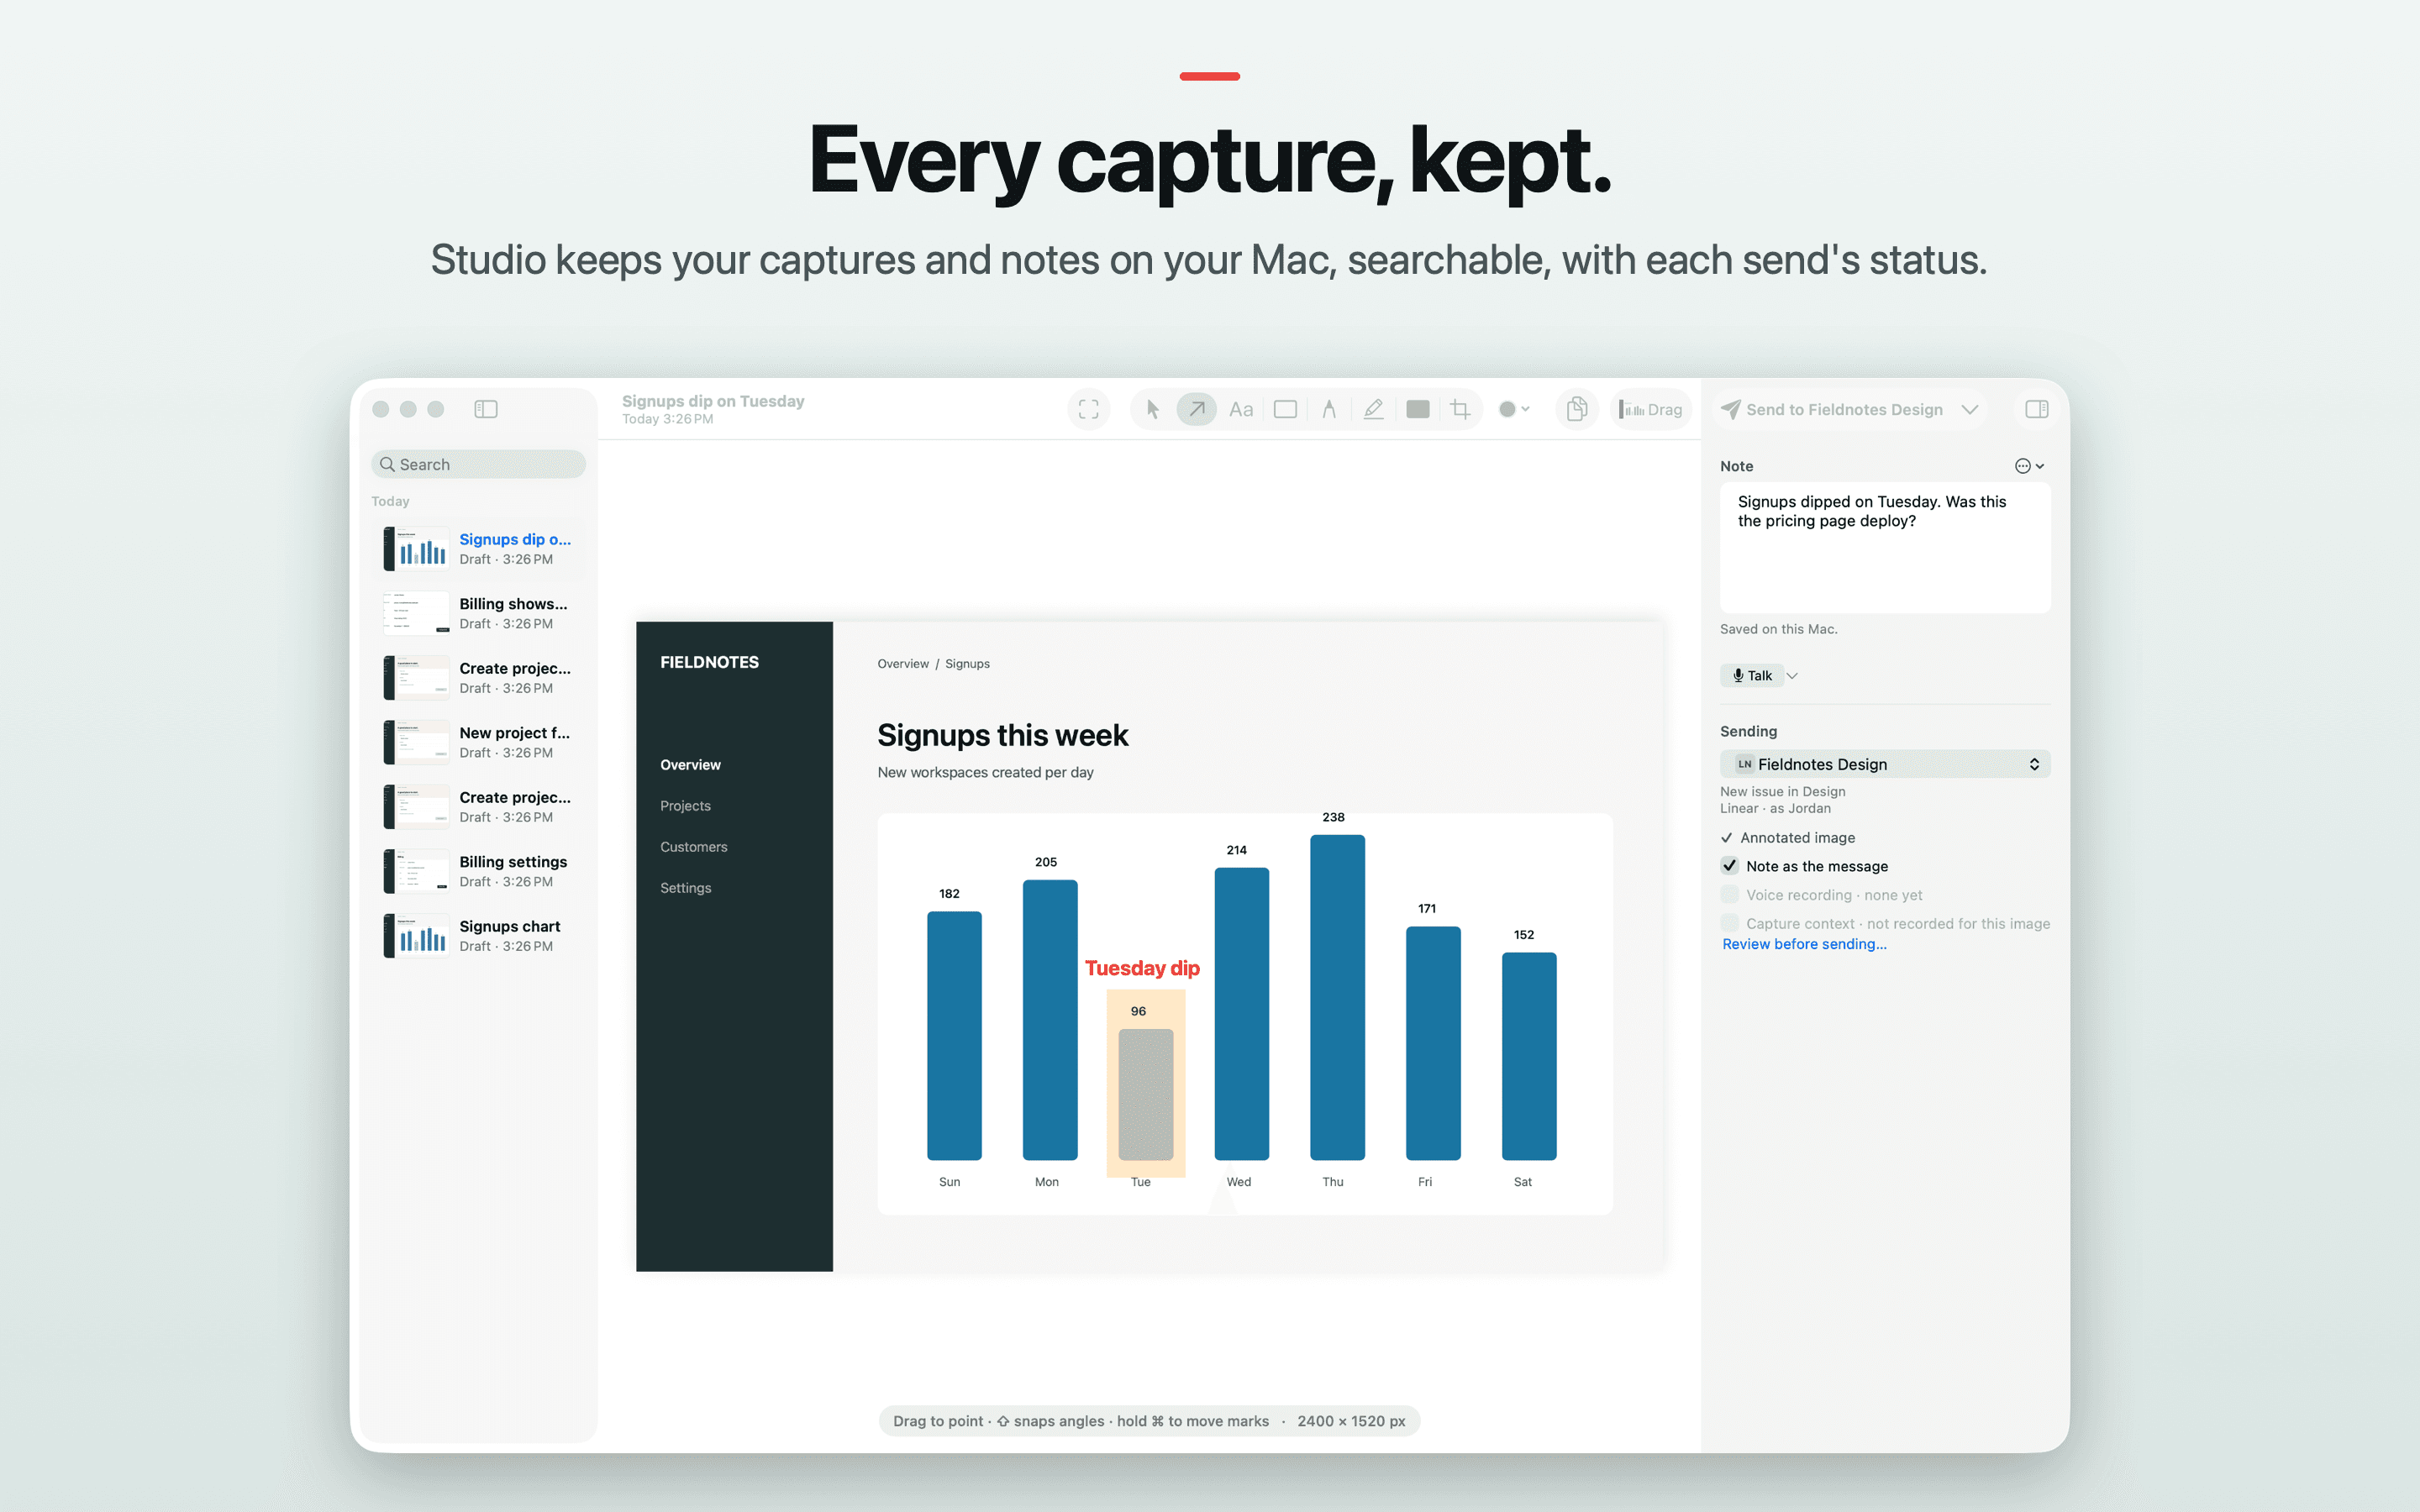
Task: Open the Note options ellipsis menu
Action: click(2029, 466)
